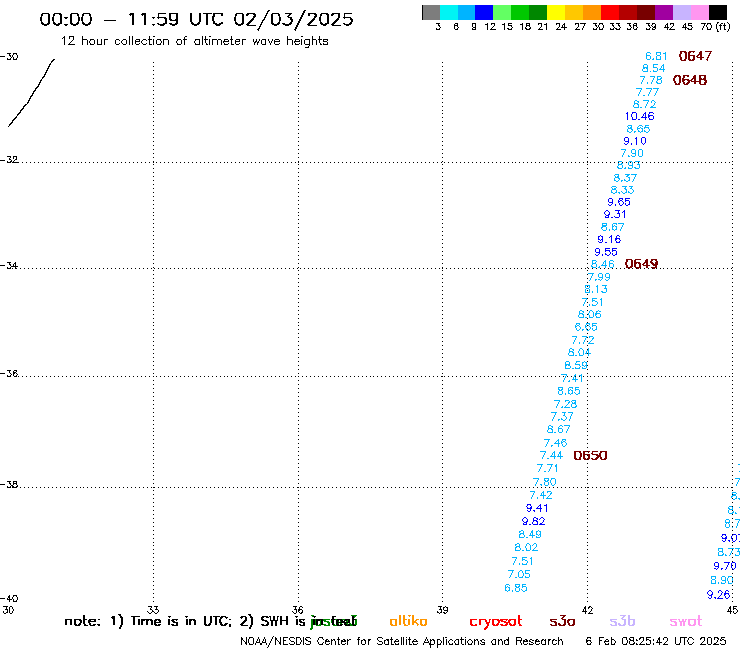The image size is (740, 650).
Task: Click the 9.31 wave height value
Action: point(615,214)
